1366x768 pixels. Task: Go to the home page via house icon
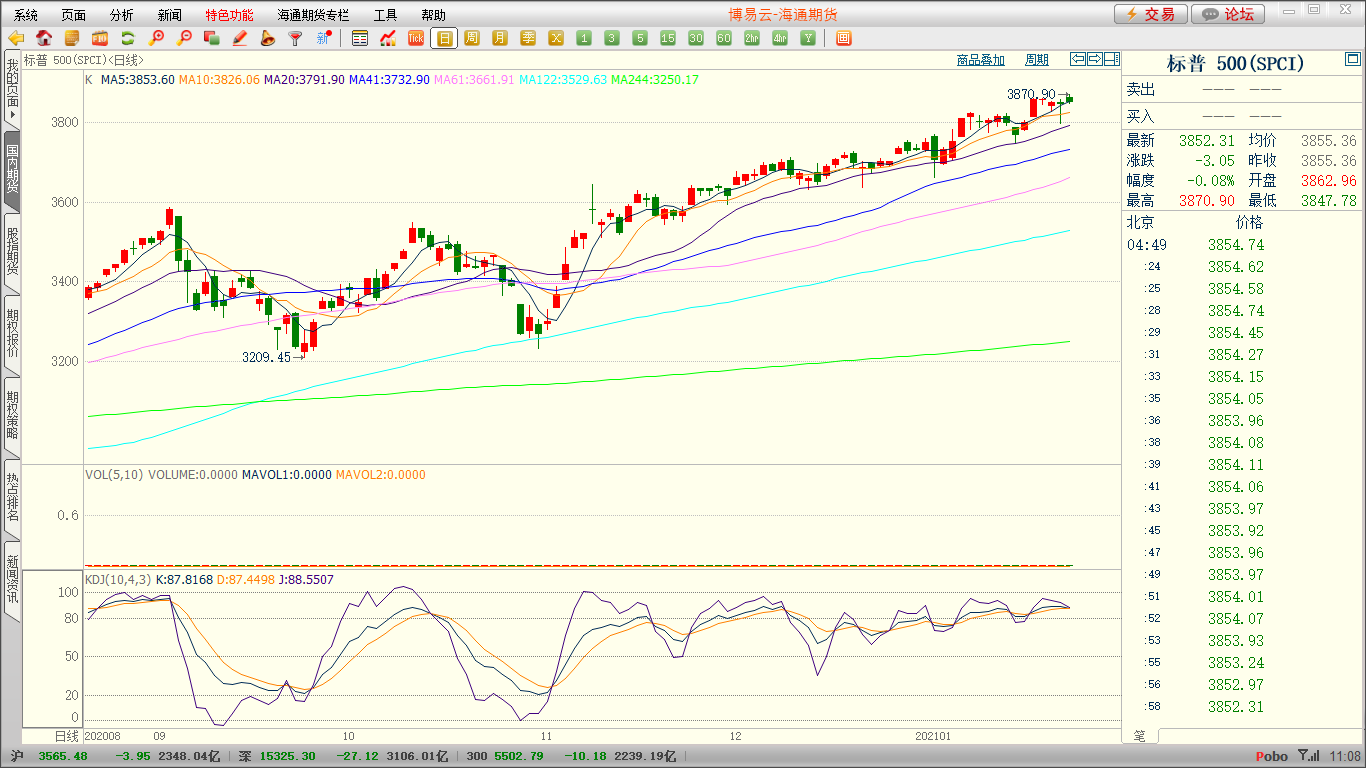point(44,38)
